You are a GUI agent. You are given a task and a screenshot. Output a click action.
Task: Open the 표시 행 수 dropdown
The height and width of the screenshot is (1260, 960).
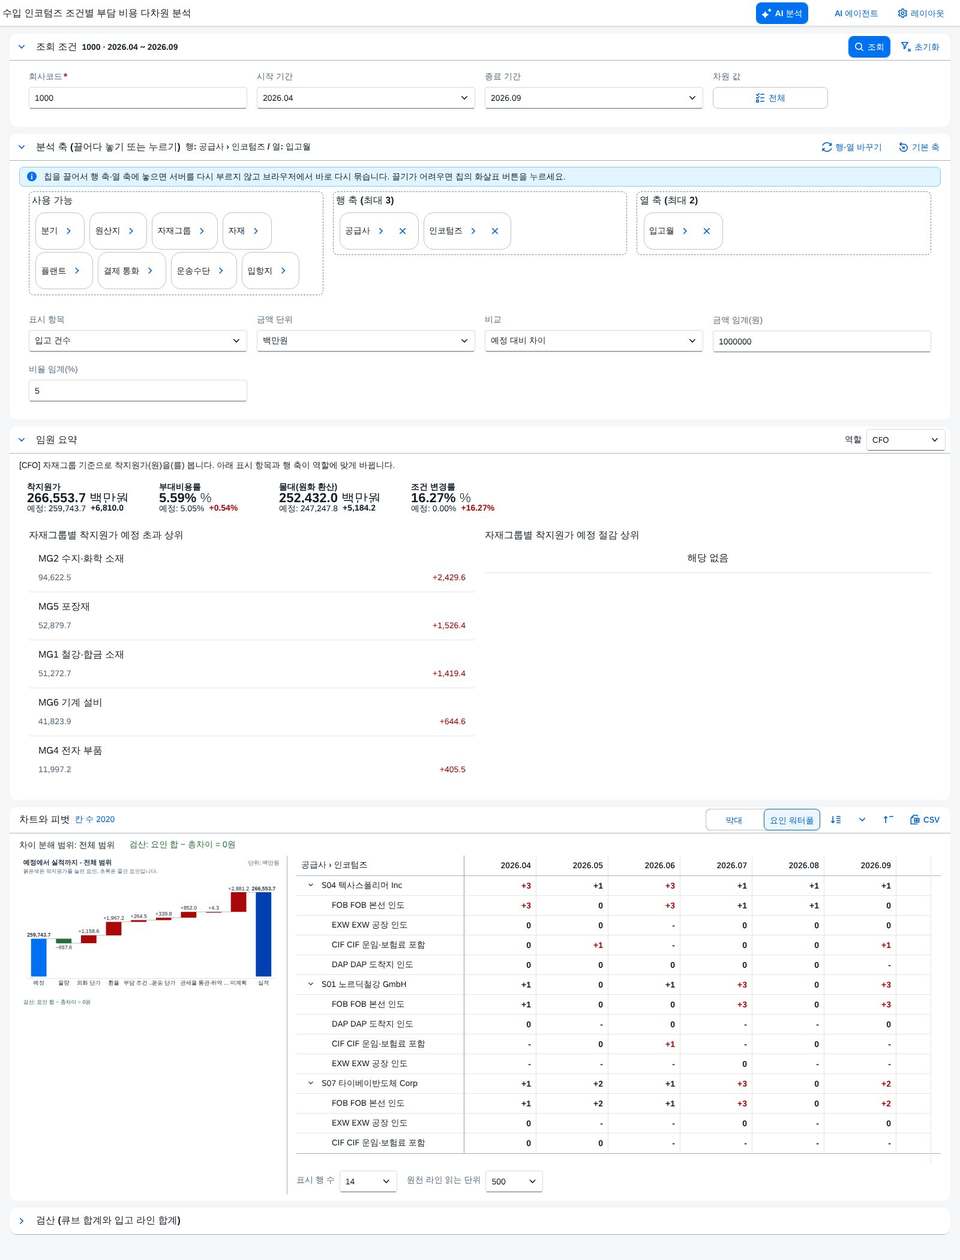tap(369, 1181)
